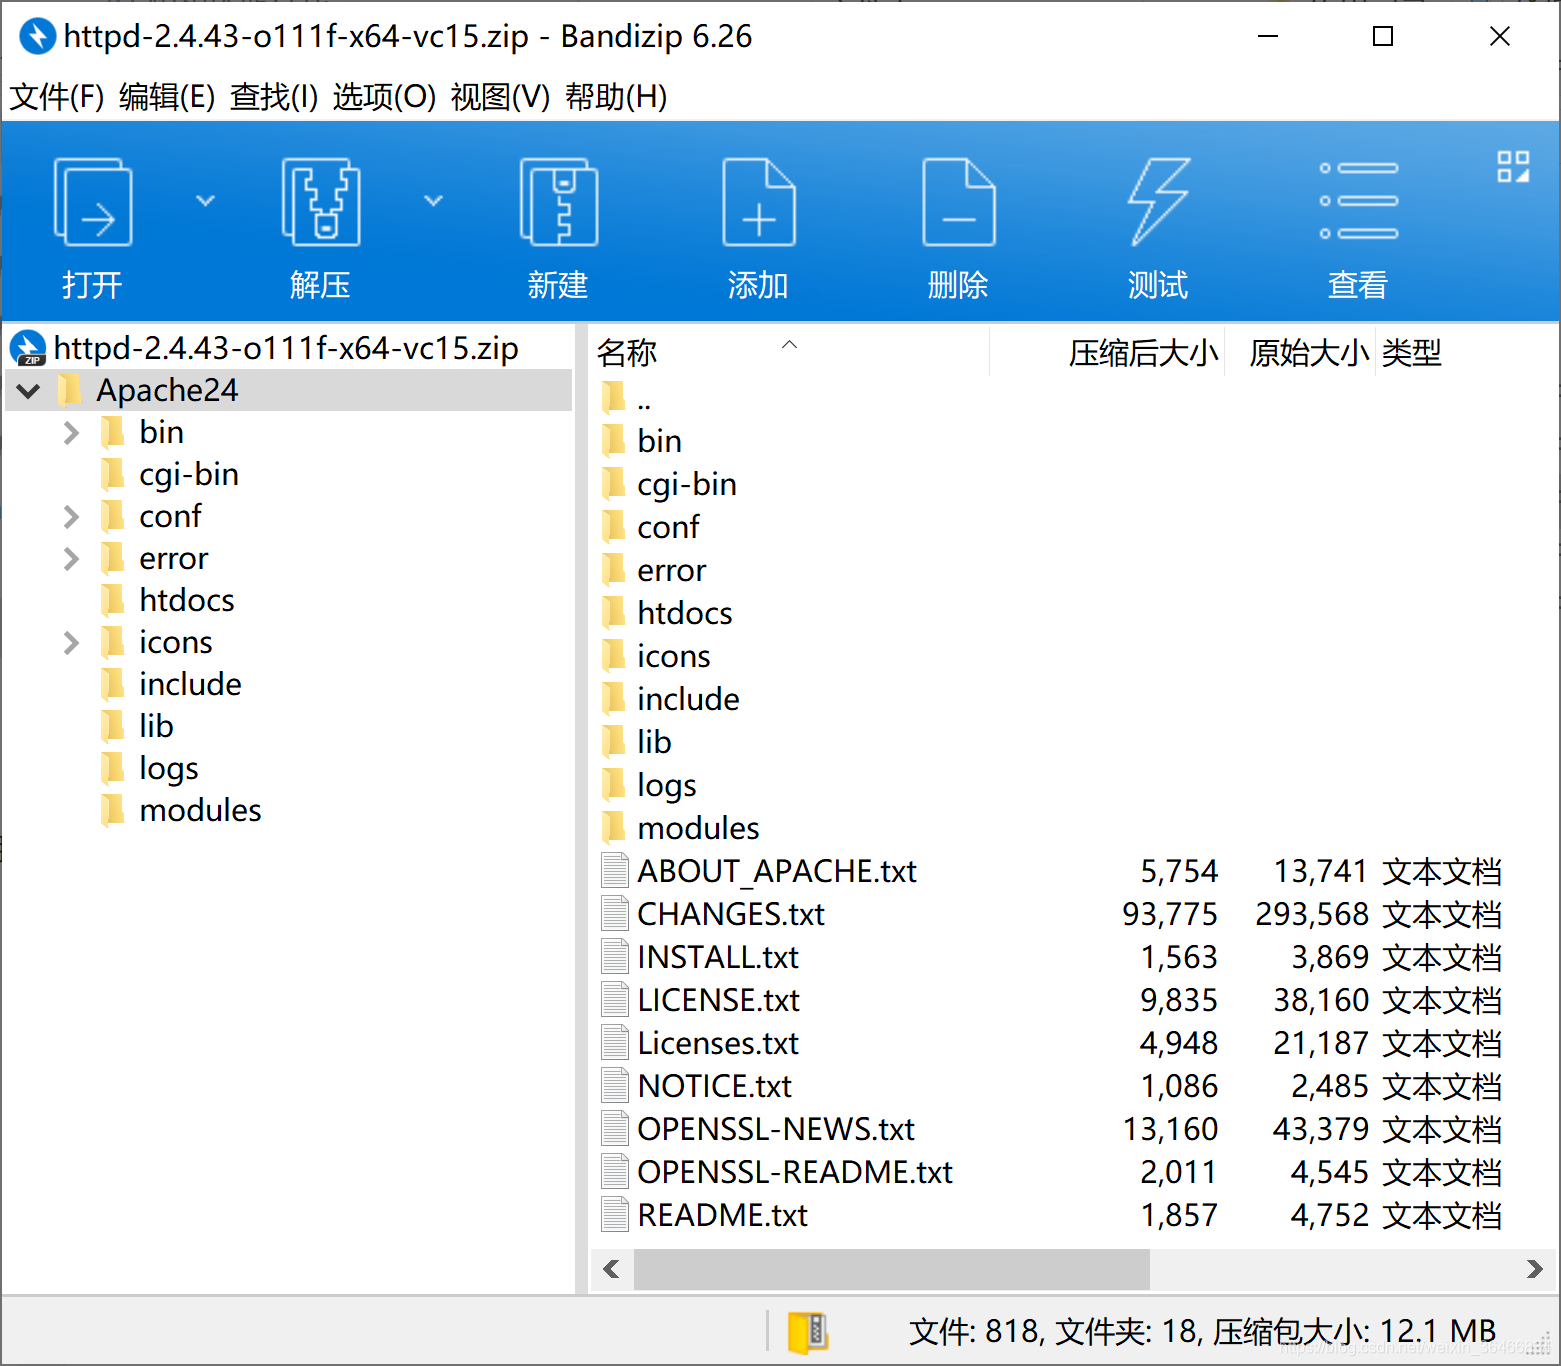Select OPENSSL-NEWS.txt file name
This screenshot has width=1561, height=1366.
(776, 1129)
